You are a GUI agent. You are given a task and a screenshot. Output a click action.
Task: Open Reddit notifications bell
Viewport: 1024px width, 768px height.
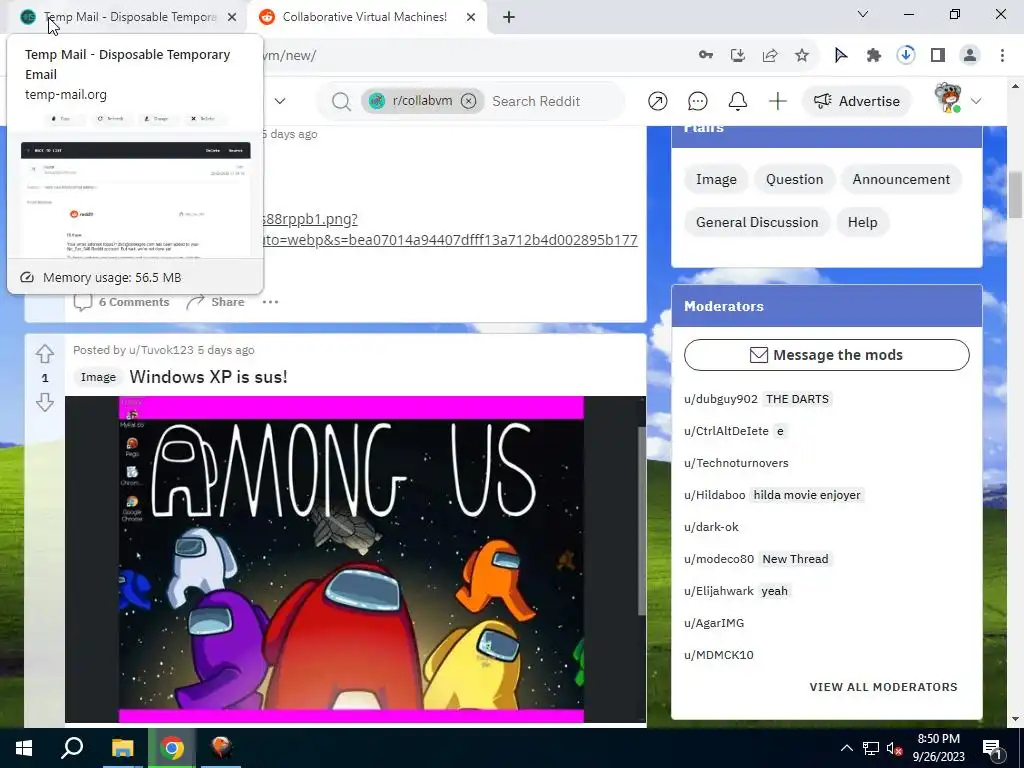[x=737, y=101]
